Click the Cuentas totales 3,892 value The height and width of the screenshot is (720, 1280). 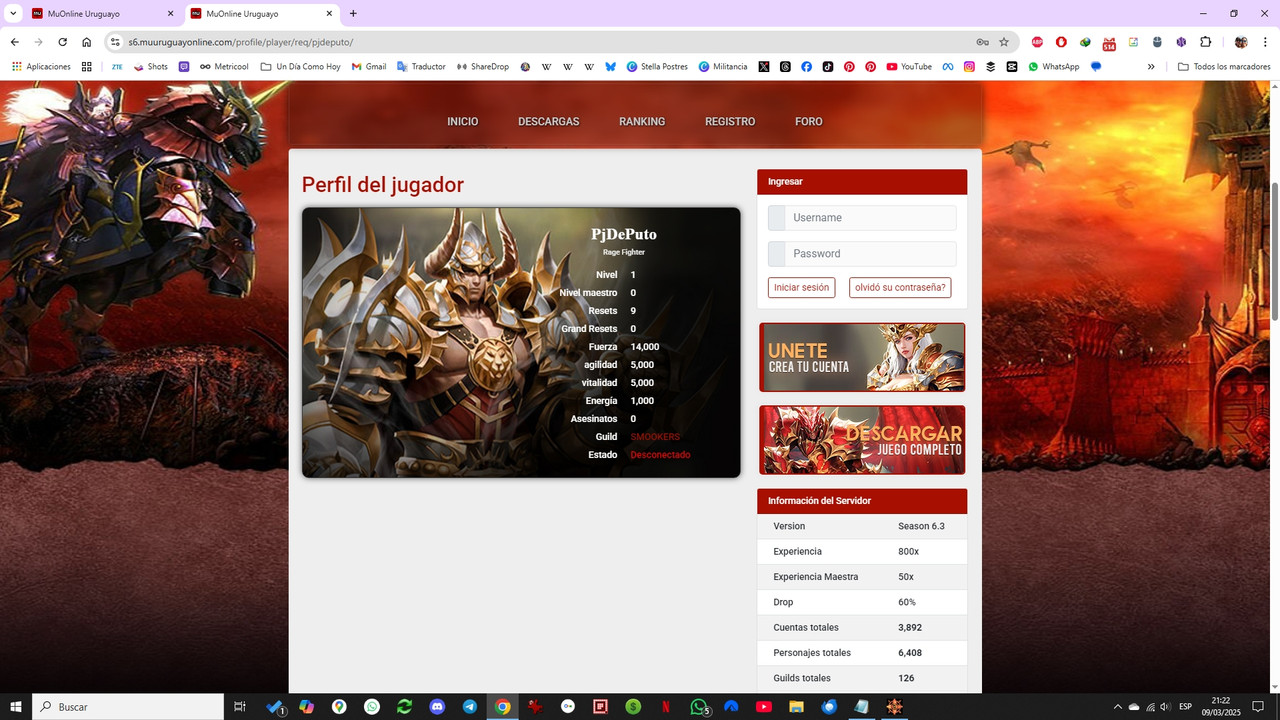point(910,627)
